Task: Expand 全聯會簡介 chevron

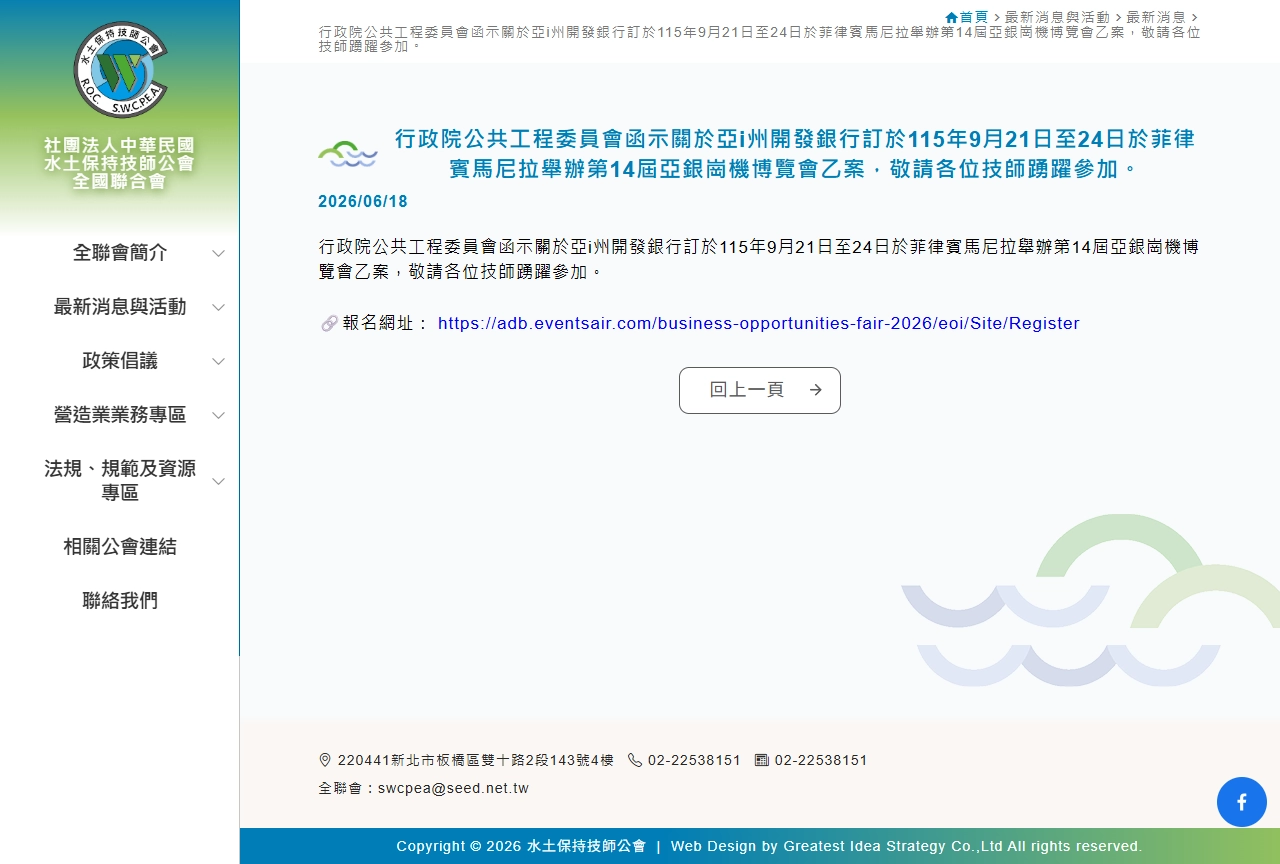Action: (x=218, y=253)
